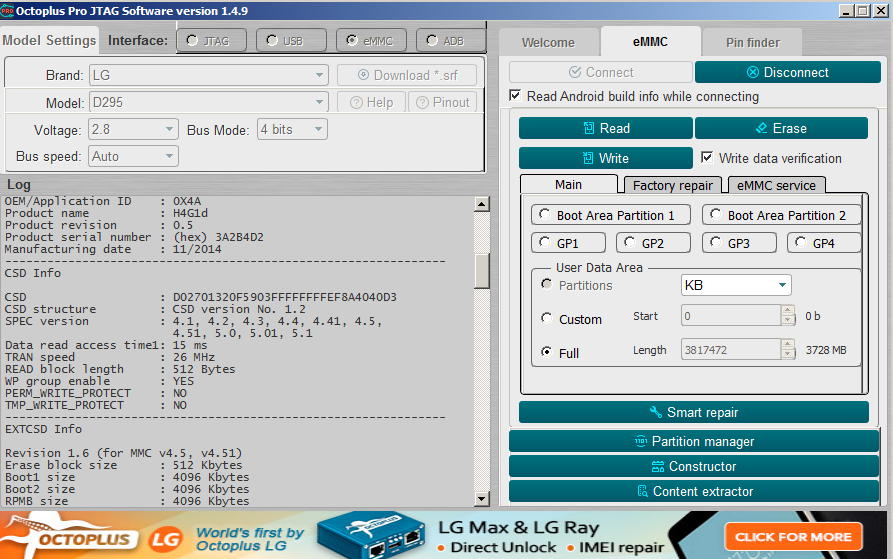
Task: Switch to the eMMC tab
Action: pyautogui.click(x=650, y=42)
